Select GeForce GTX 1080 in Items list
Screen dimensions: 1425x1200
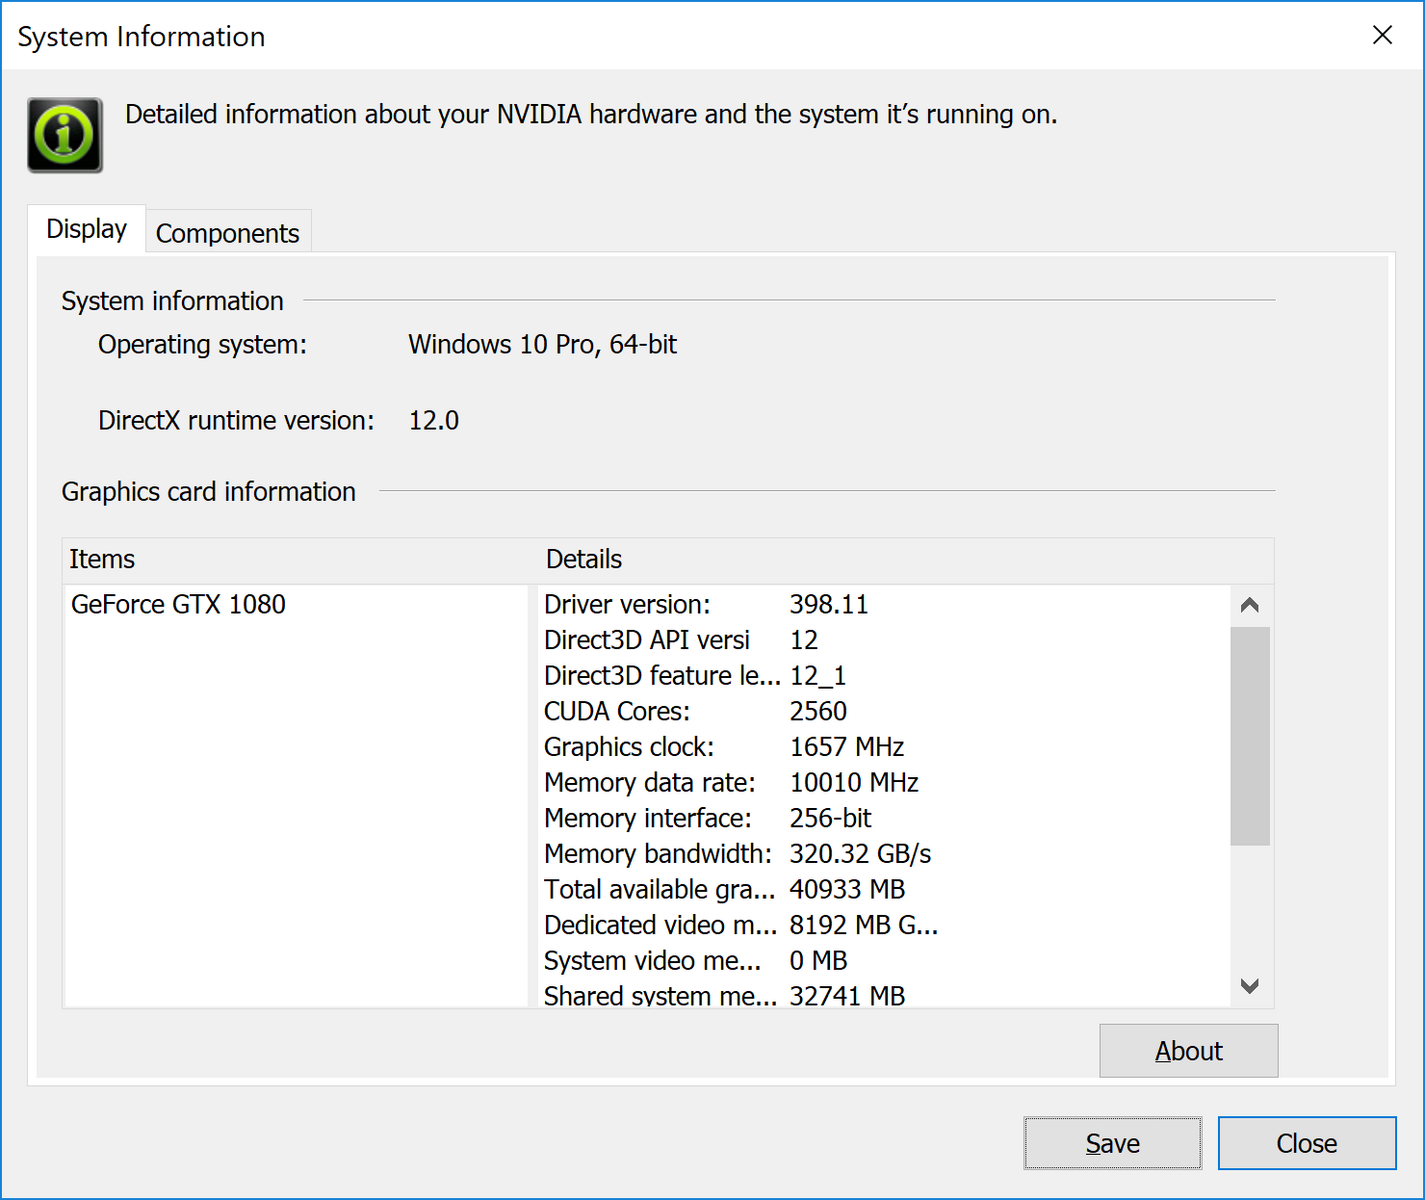[178, 604]
